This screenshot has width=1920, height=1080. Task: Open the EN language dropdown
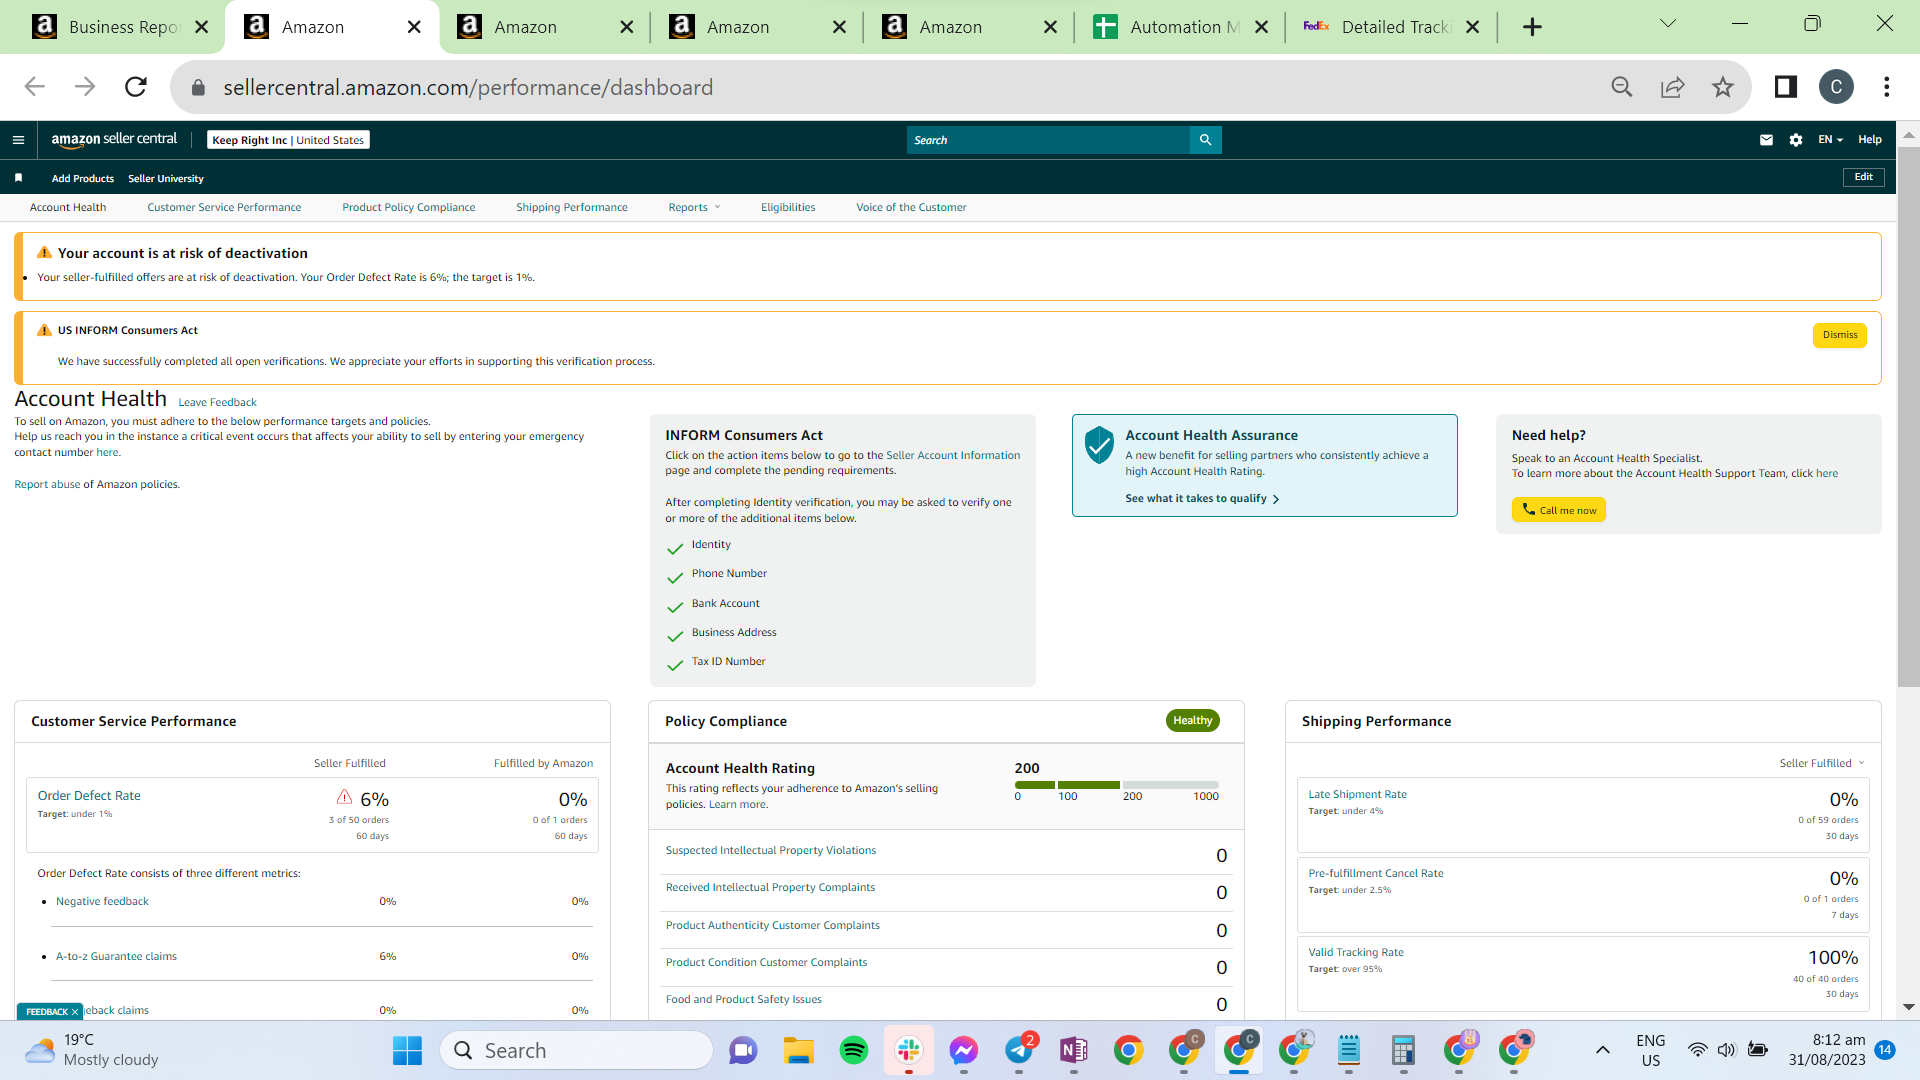[x=1830, y=140]
